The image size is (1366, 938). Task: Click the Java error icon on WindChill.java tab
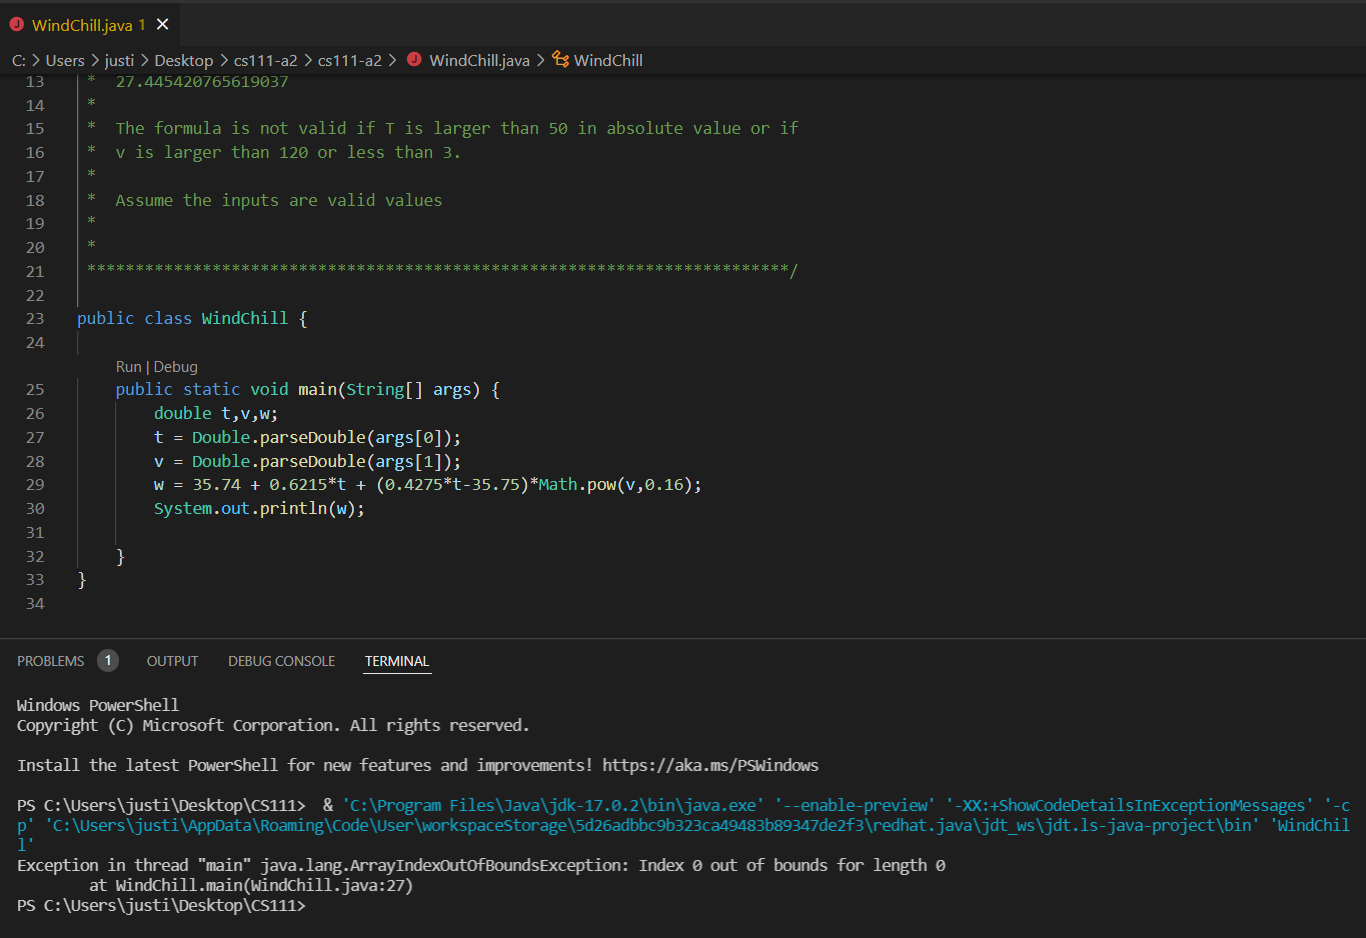[16, 24]
